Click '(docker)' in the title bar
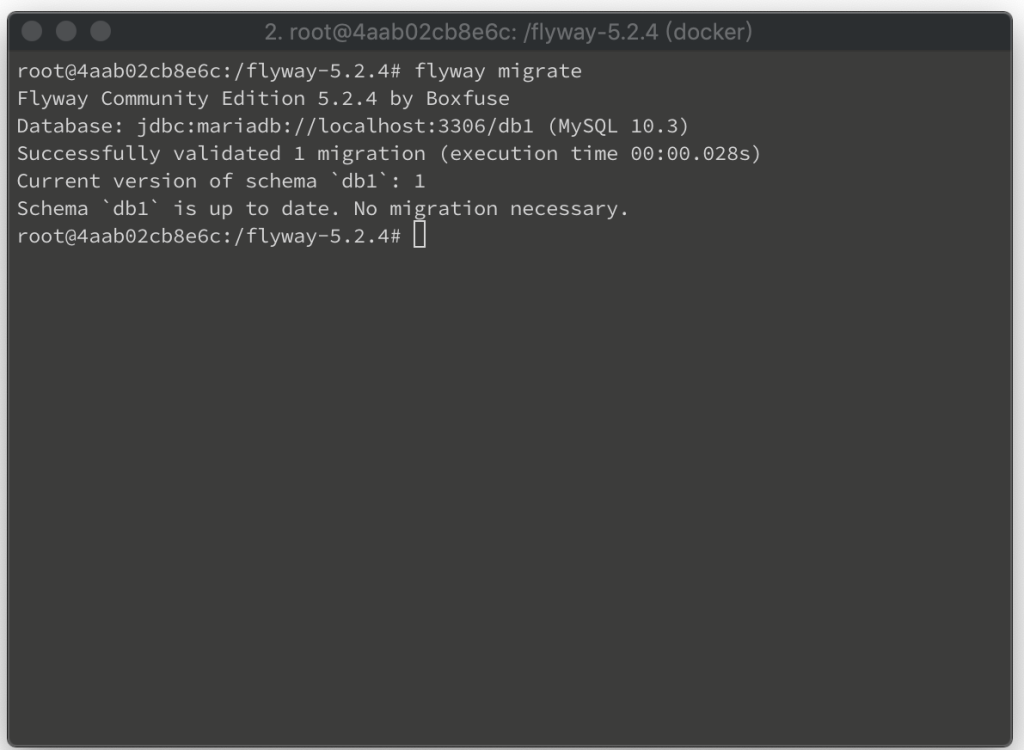Image resolution: width=1024 pixels, height=750 pixels. pos(709,32)
